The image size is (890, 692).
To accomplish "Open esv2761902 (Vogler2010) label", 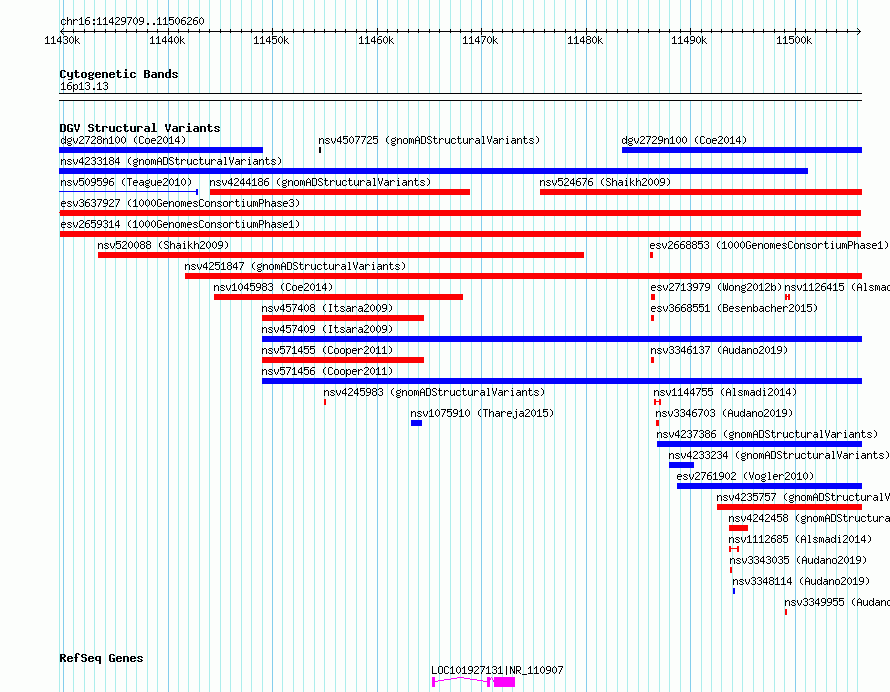I will 745,476.
